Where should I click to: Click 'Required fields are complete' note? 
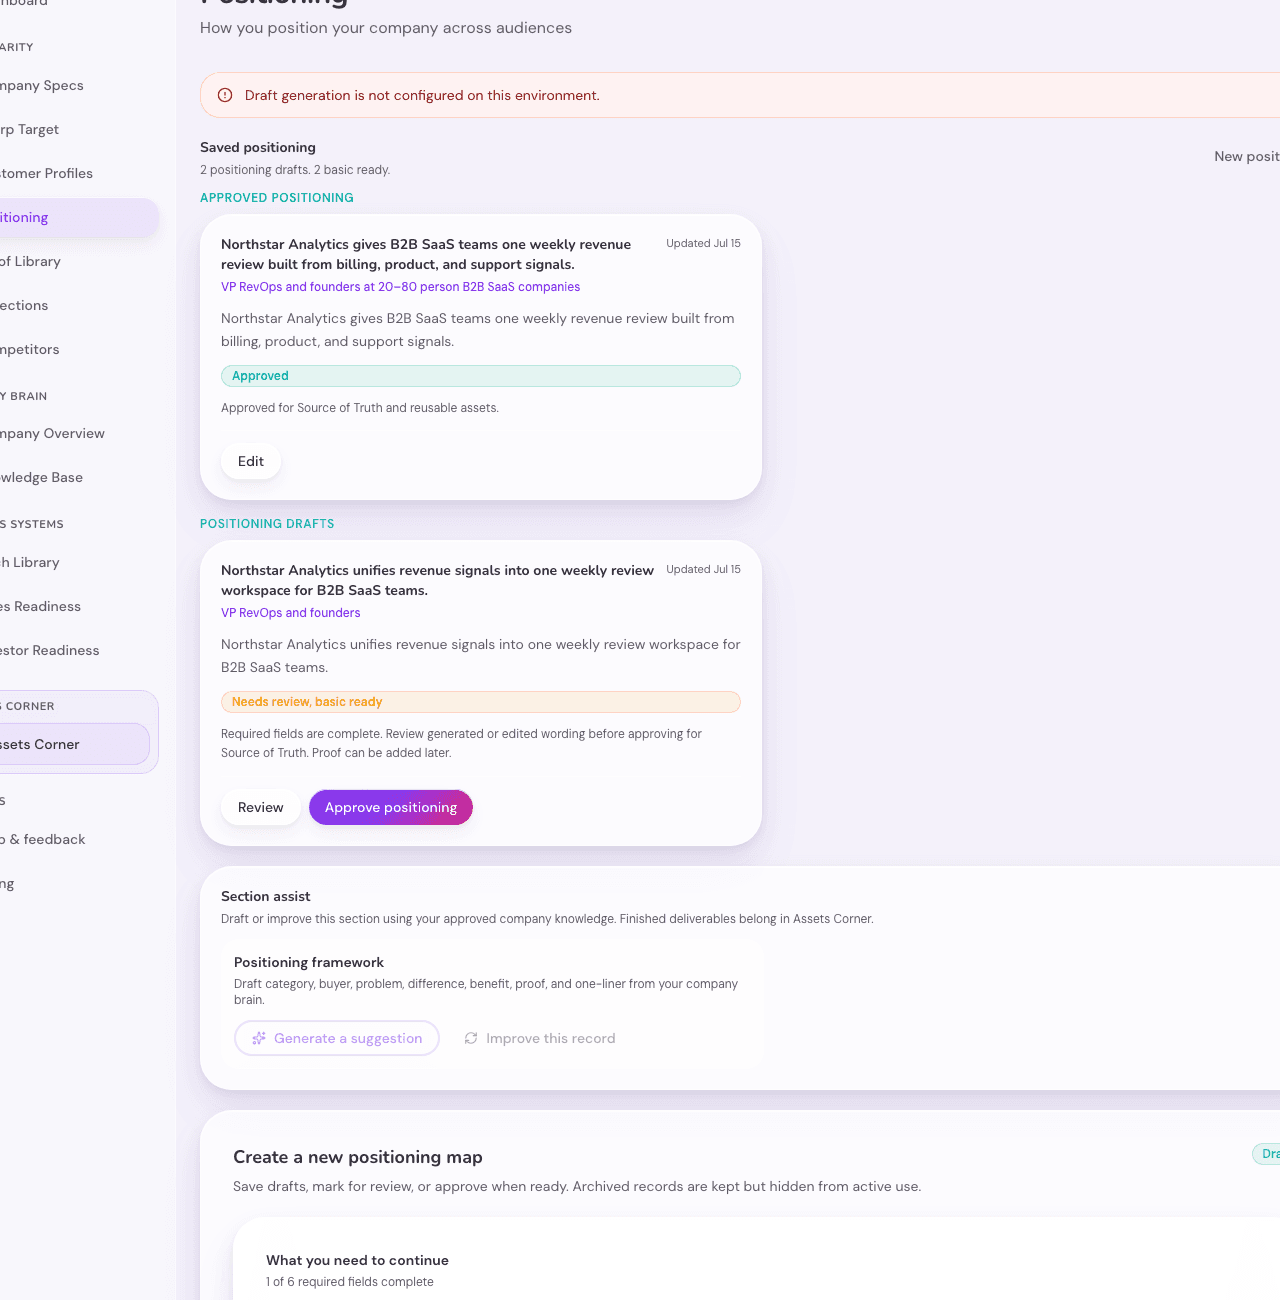coord(461,743)
